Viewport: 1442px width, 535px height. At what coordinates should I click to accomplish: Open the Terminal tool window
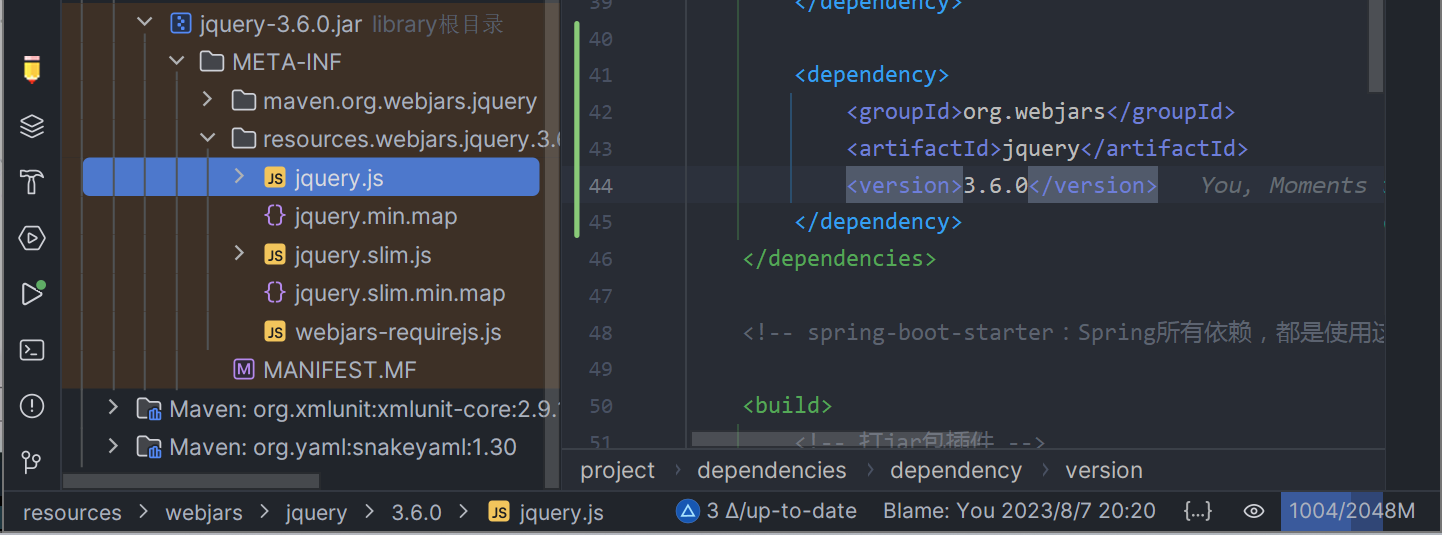(32, 350)
